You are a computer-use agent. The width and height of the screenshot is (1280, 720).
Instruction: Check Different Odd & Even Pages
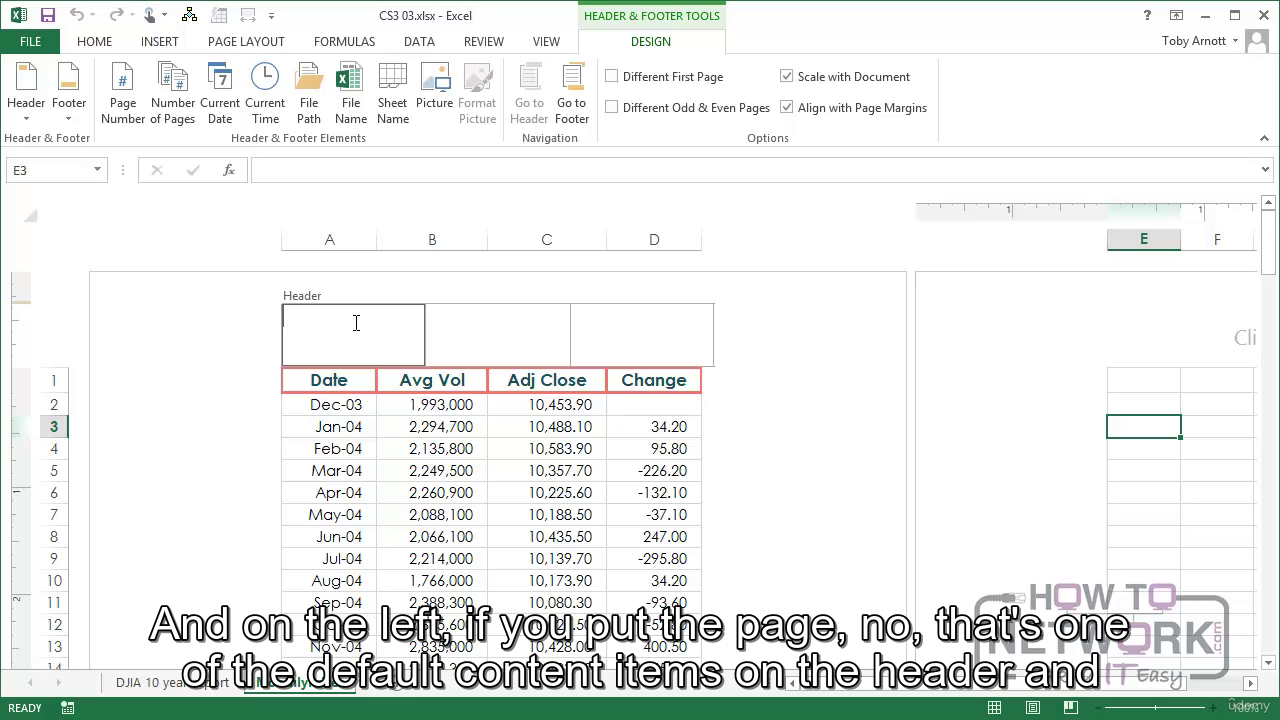coord(612,108)
